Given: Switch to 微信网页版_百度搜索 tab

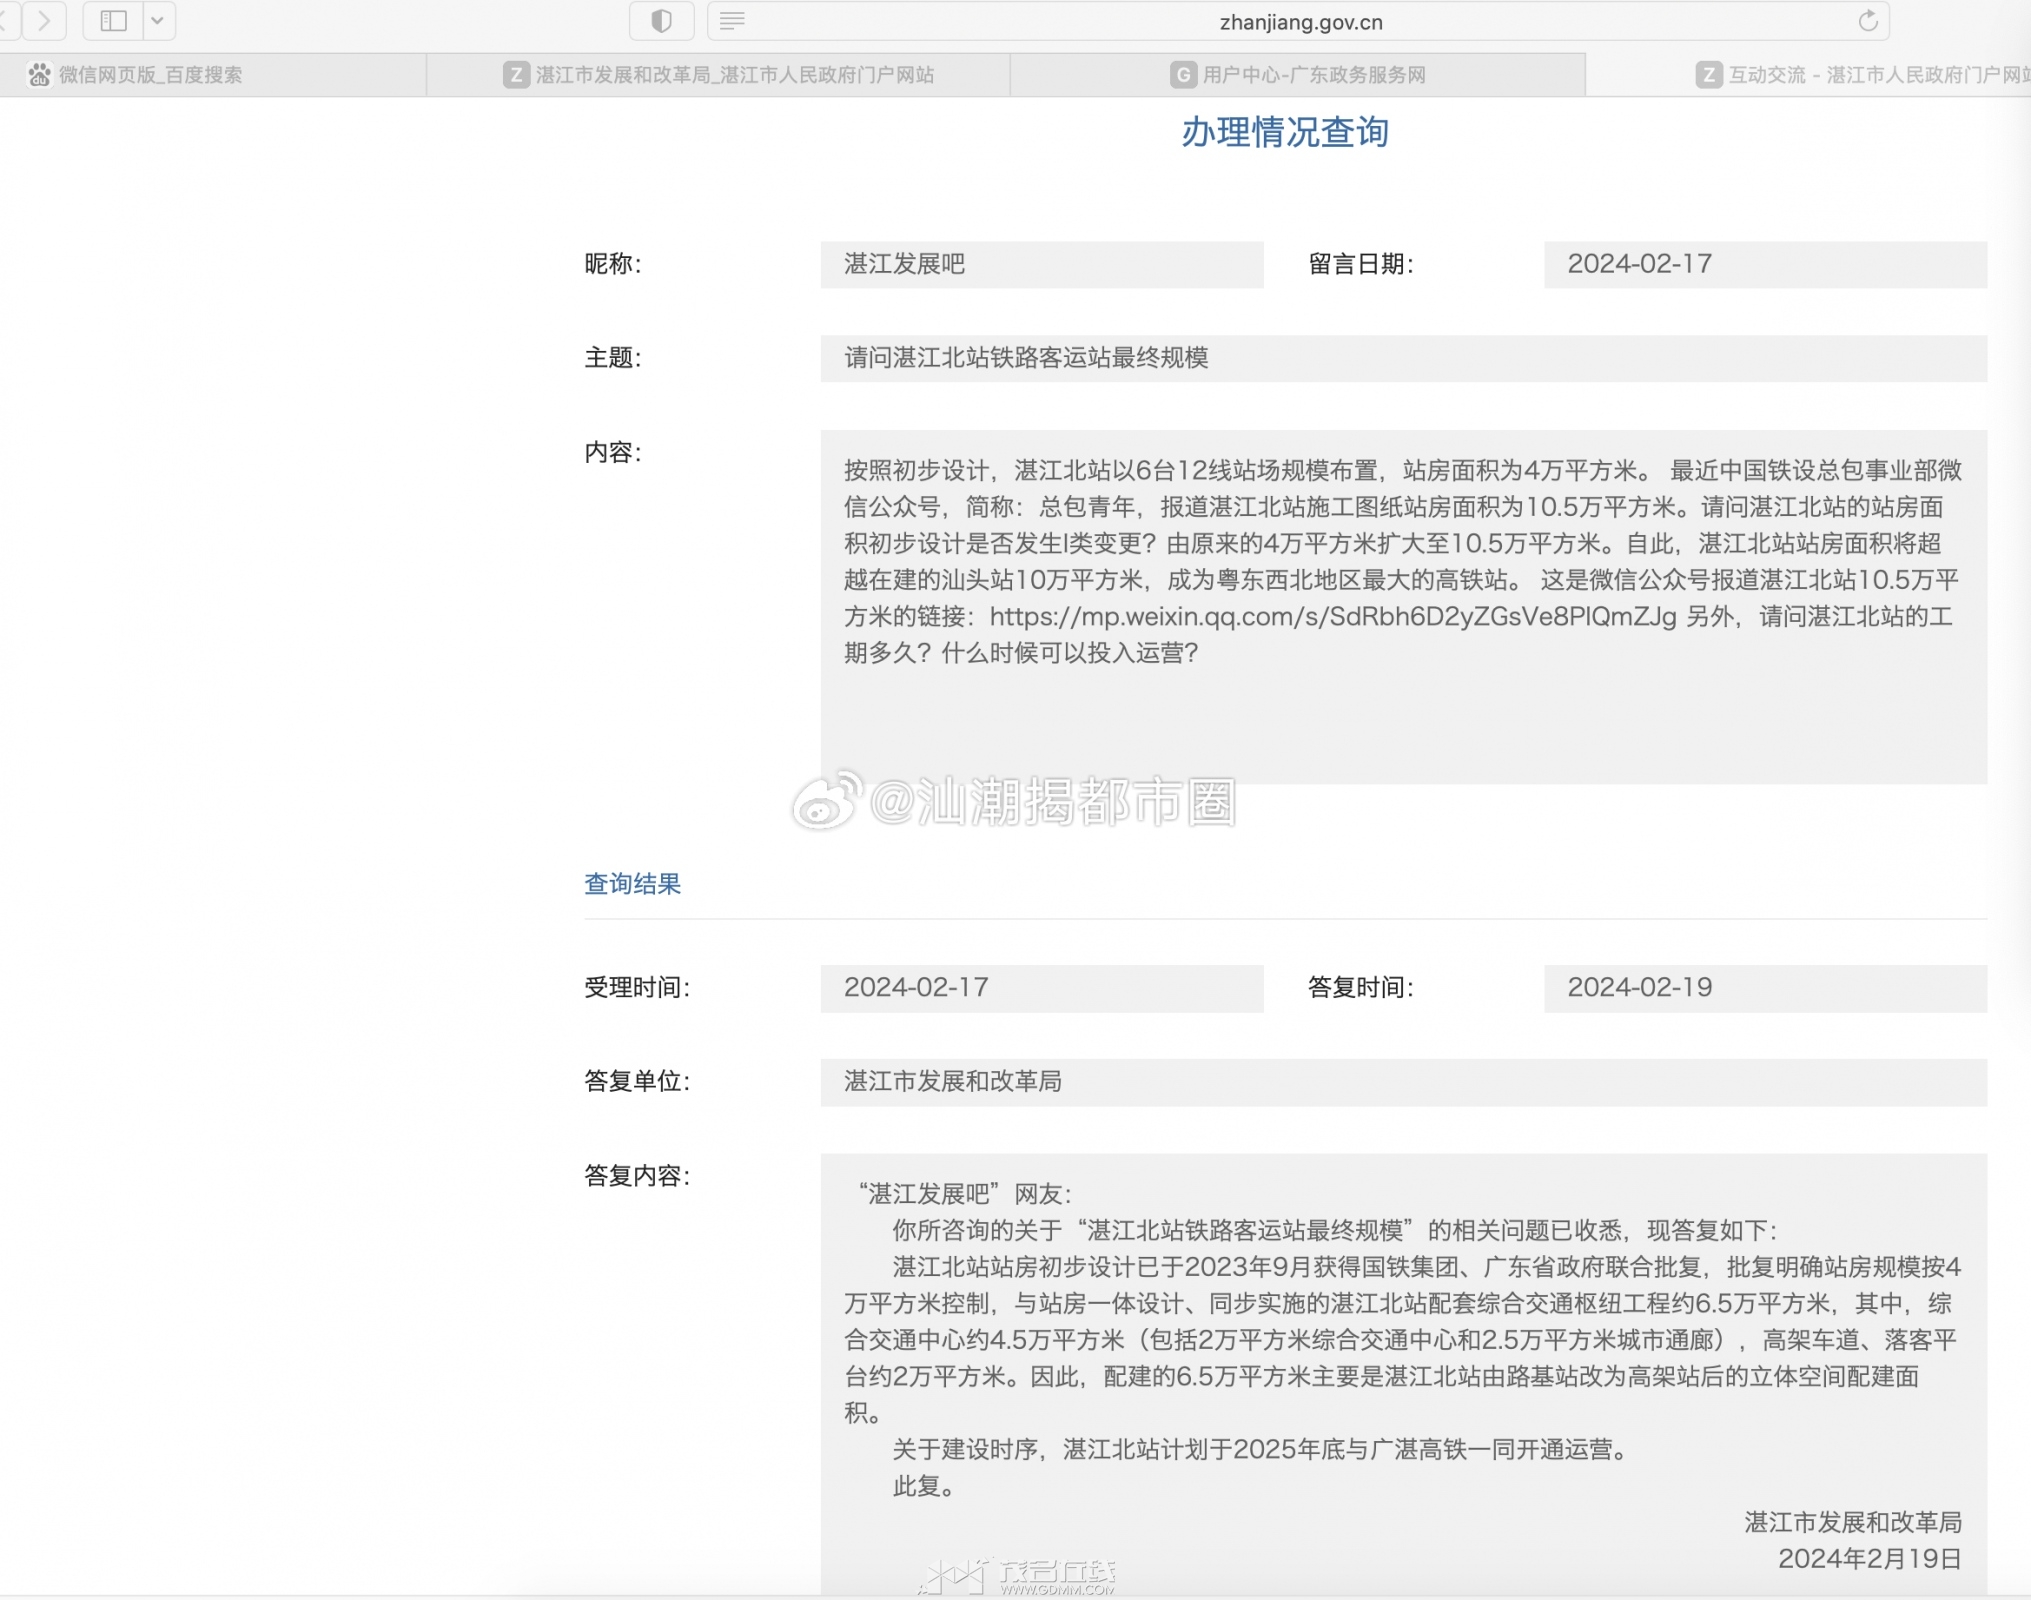Looking at the screenshot, I should (x=212, y=75).
